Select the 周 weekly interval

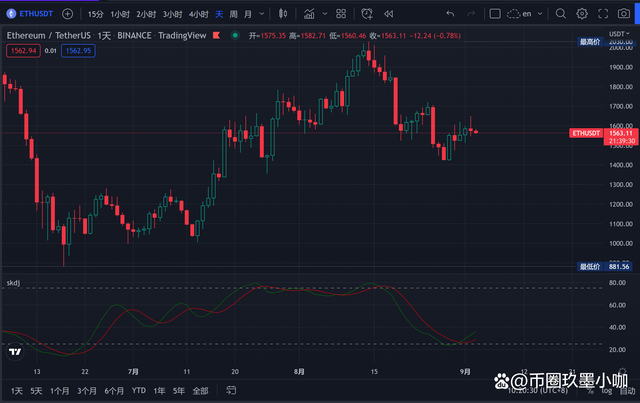tap(233, 14)
